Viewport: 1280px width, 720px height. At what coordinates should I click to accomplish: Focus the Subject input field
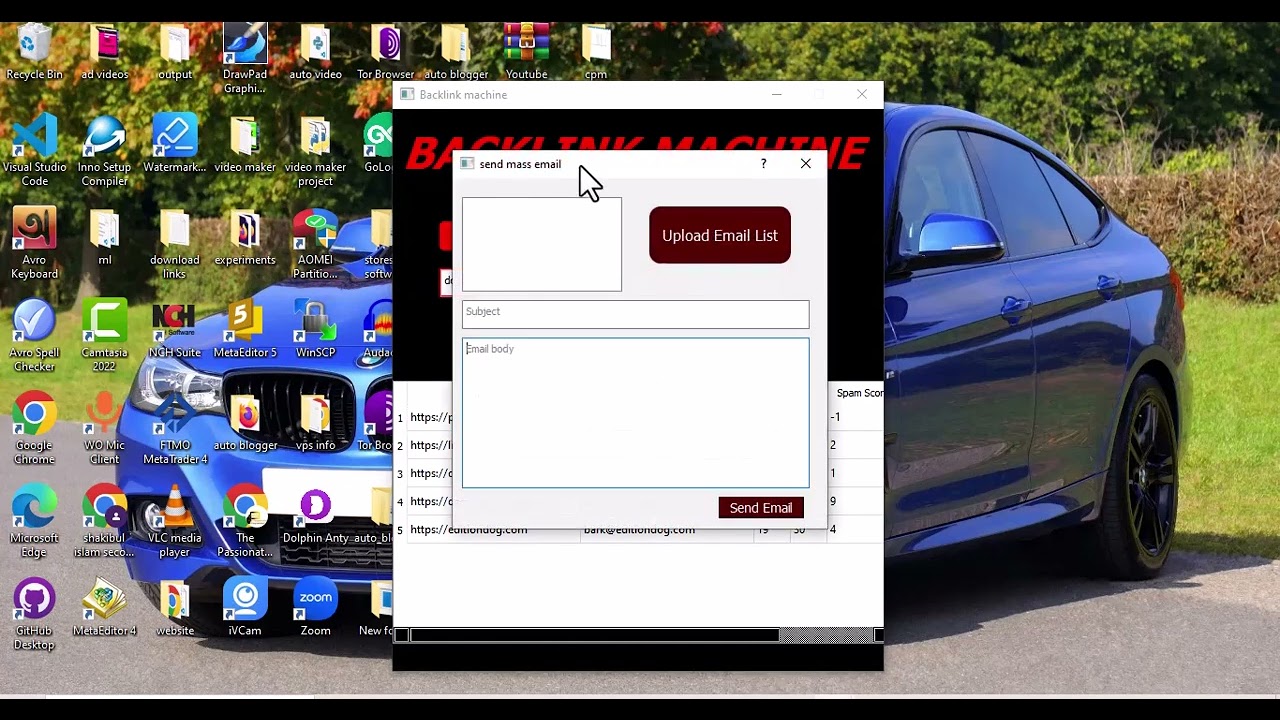(636, 314)
